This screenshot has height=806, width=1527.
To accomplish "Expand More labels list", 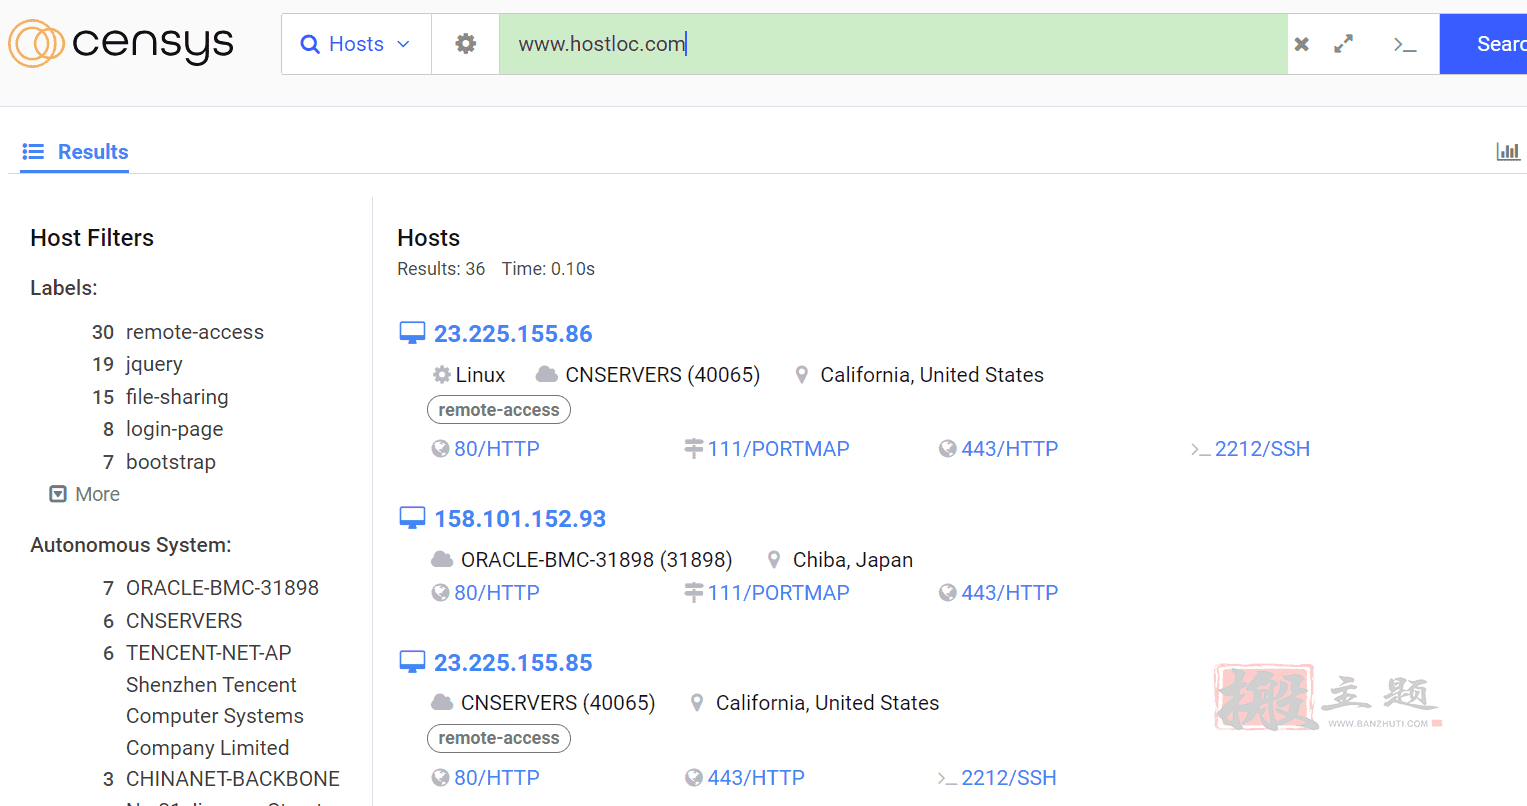I will pos(85,494).
